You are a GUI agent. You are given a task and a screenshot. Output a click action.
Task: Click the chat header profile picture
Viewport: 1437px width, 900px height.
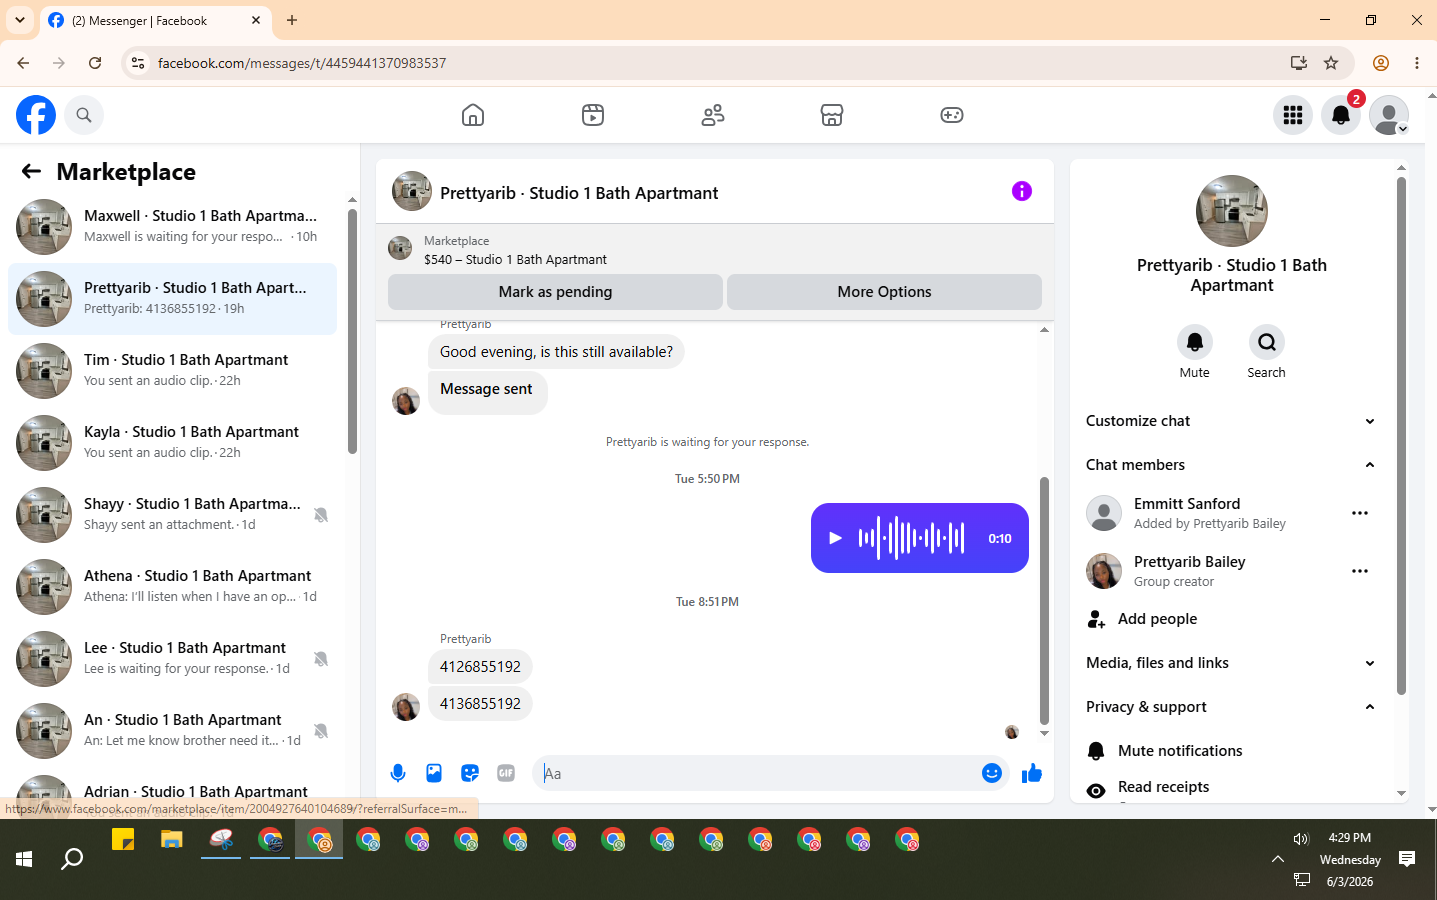tap(412, 191)
